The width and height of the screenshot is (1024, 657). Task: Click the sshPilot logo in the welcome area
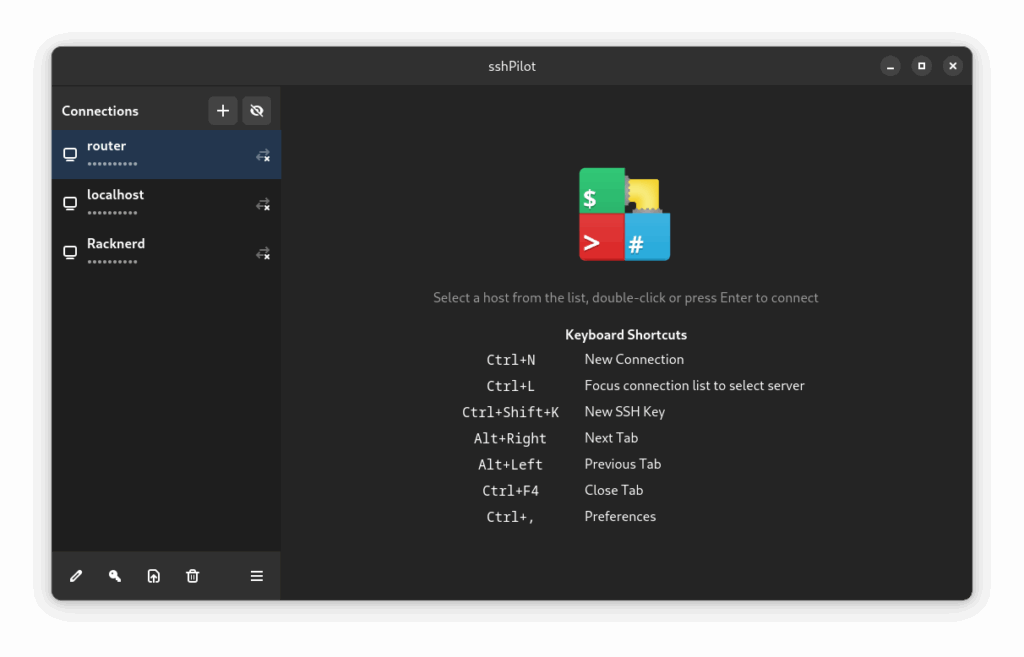(x=625, y=214)
